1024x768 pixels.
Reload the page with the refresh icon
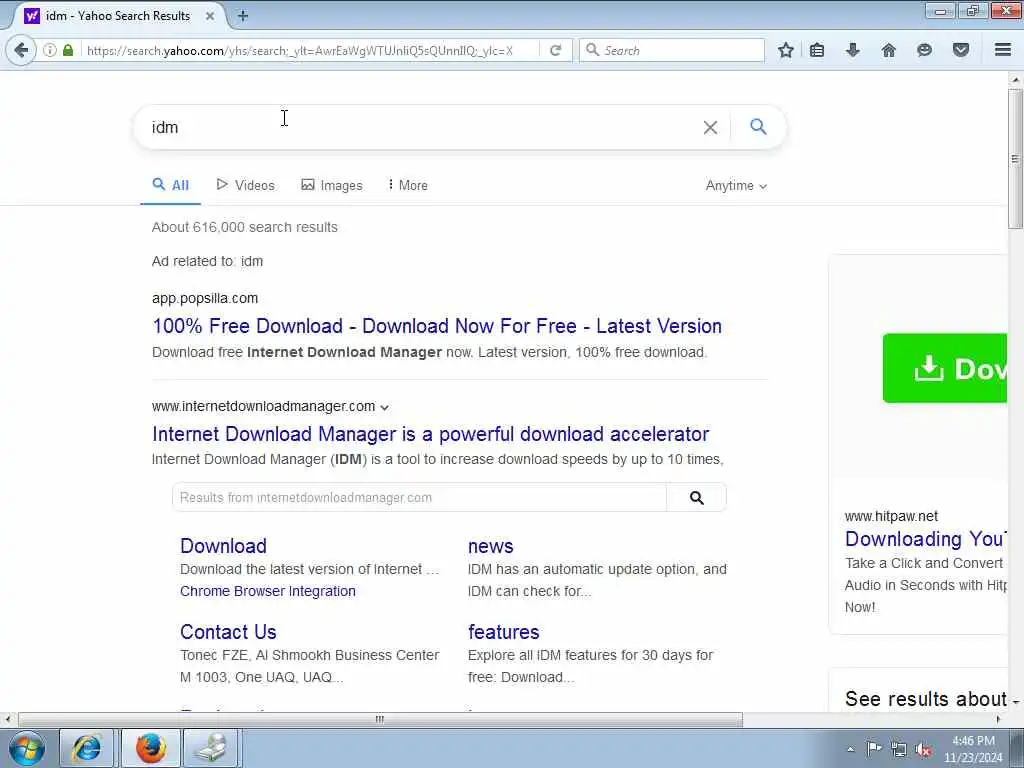click(x=556, y=50)
